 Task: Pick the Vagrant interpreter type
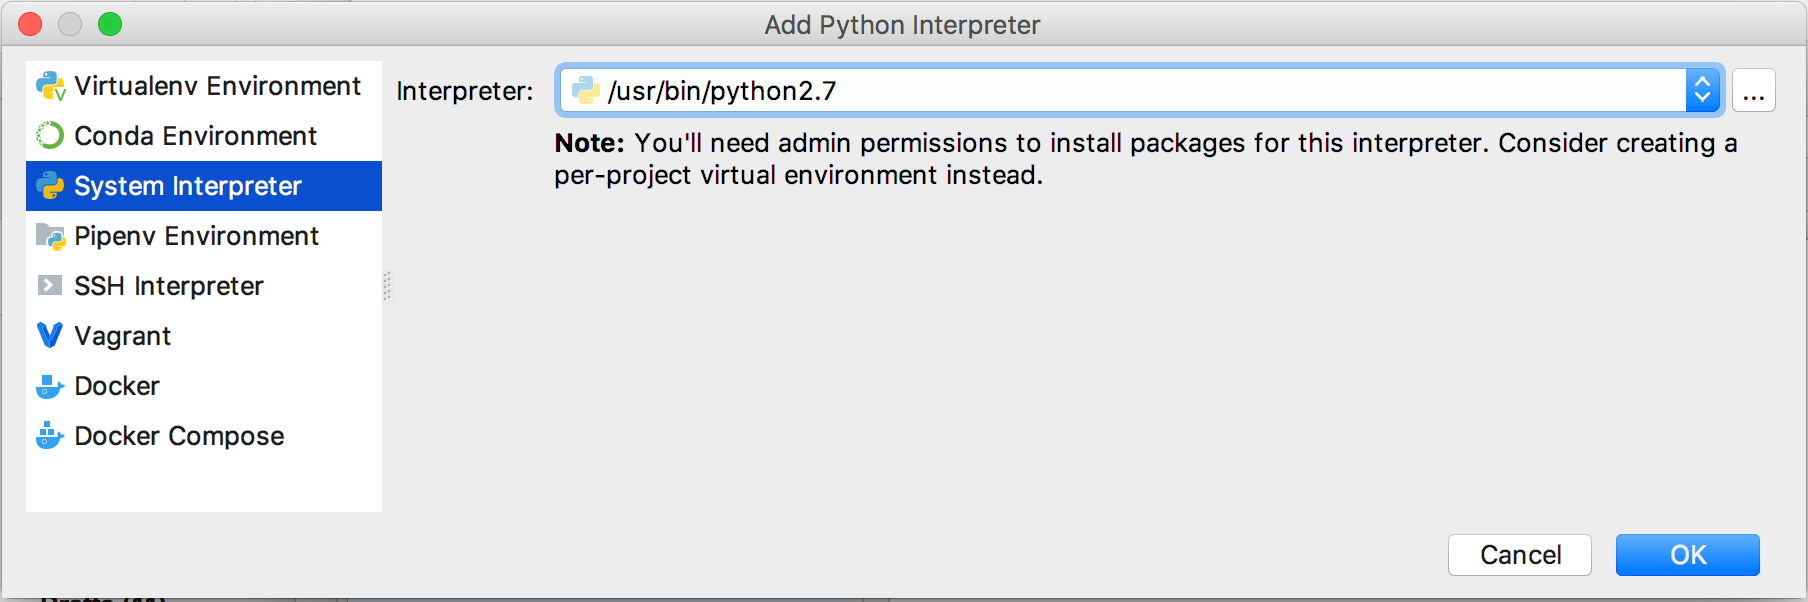coord(204,336)
